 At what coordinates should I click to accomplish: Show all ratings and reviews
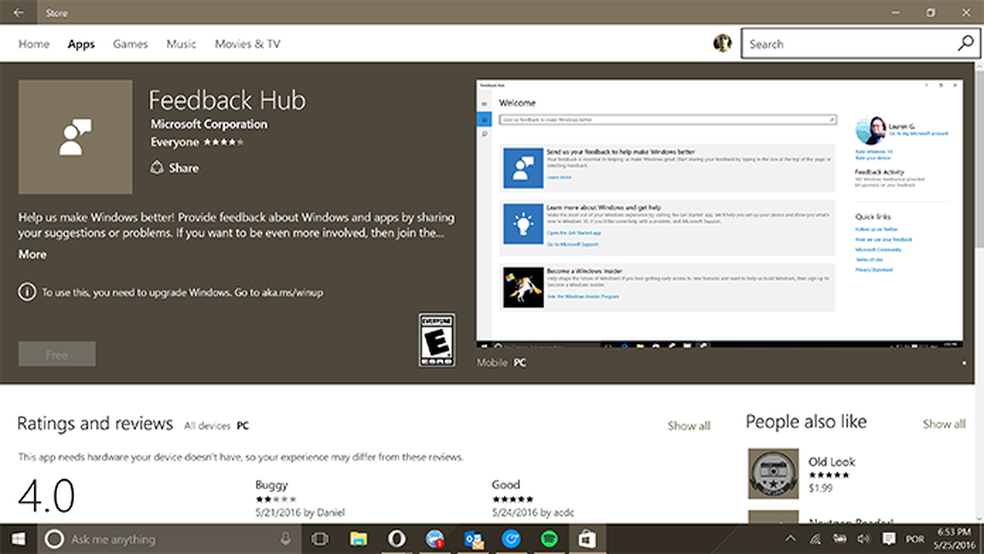coord(689,426)
